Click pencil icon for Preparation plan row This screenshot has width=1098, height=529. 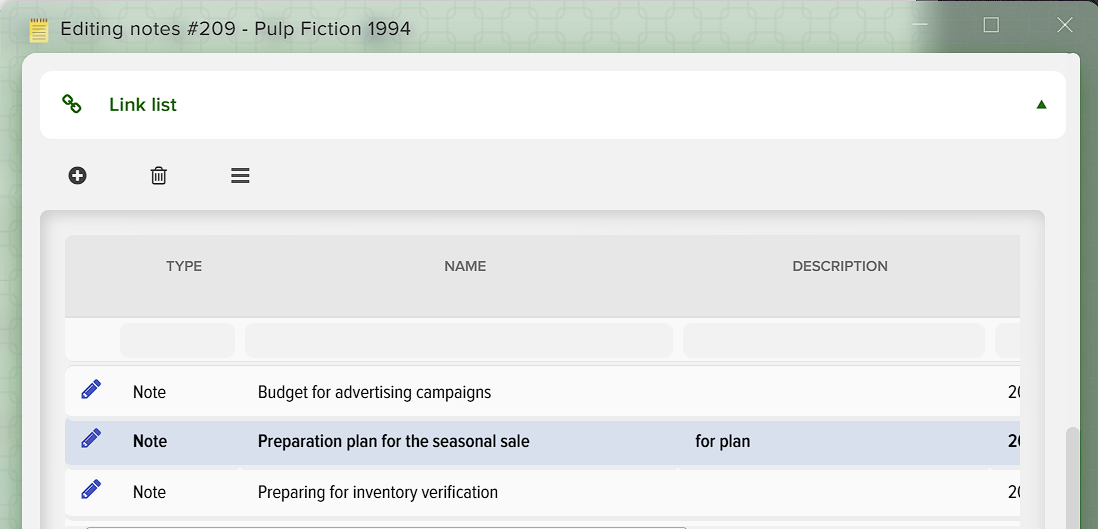click(x=91, y=439)
